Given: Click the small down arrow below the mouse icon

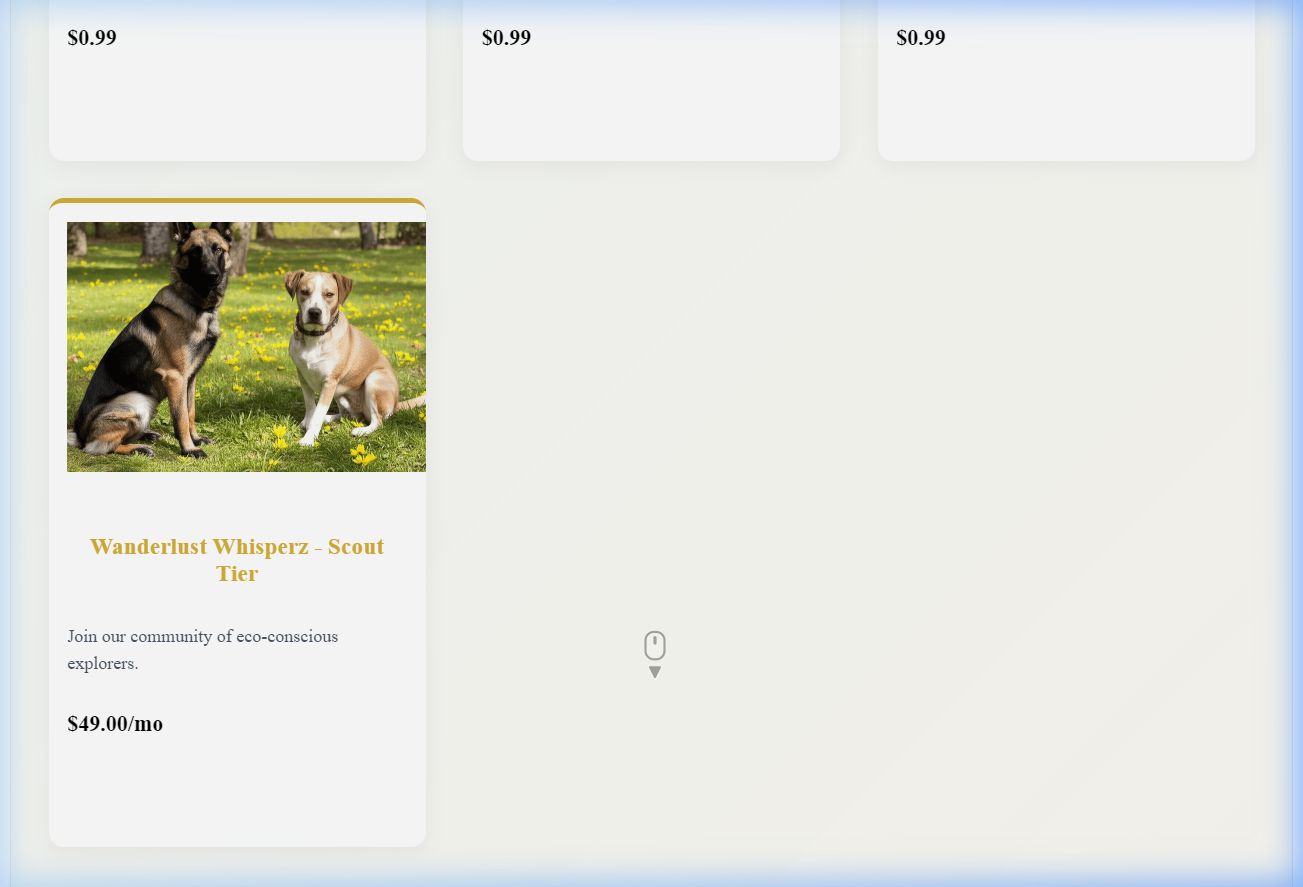Looking at the screenshot, I should click(x=655, y=672).
